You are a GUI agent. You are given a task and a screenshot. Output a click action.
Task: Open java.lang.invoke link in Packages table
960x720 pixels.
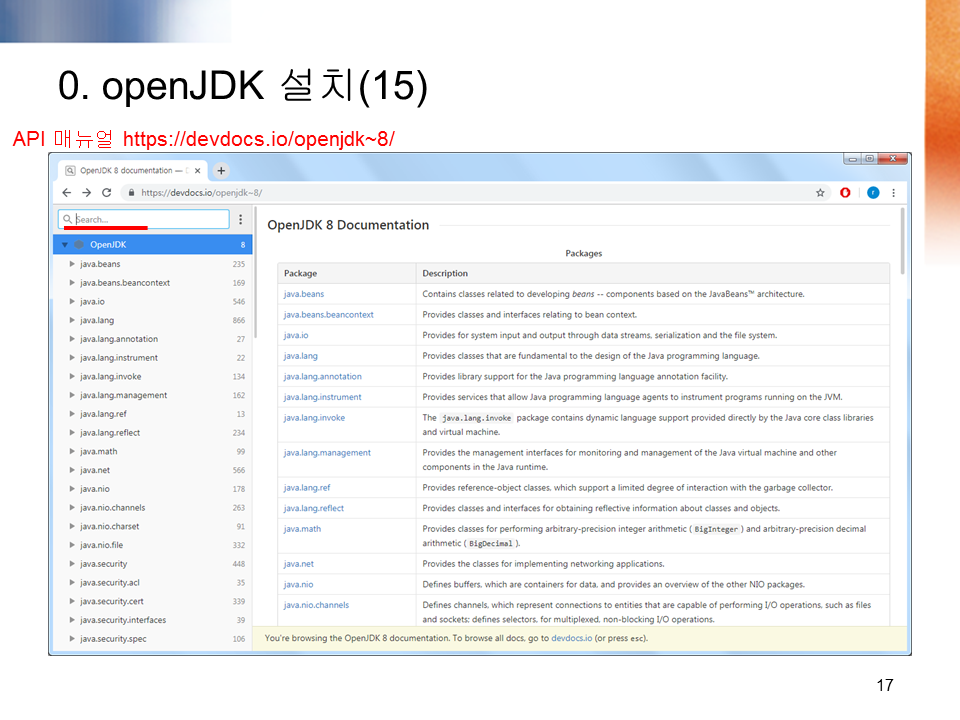[x=314, y=418]
